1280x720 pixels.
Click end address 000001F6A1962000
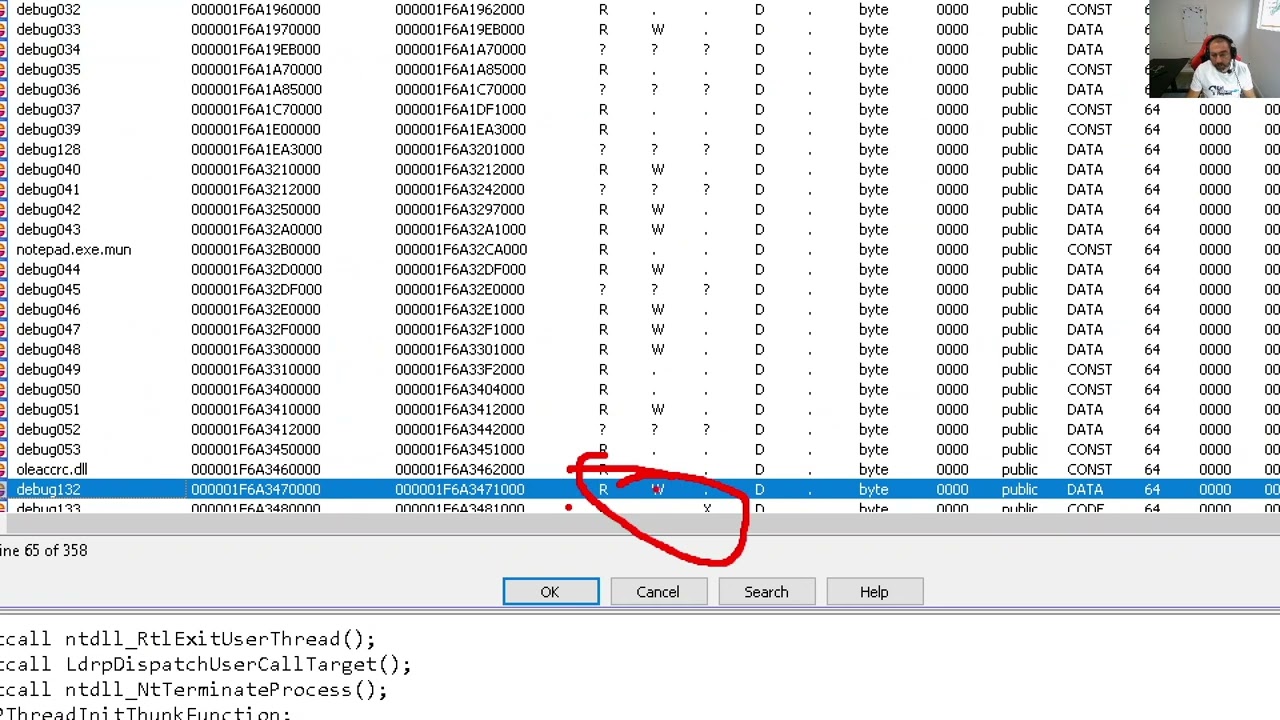coord(460,9)
